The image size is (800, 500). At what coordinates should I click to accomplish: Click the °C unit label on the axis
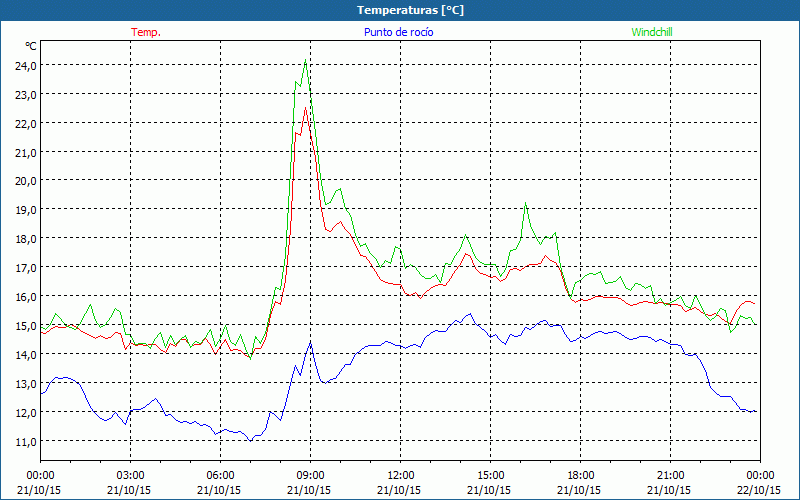pos(31,46)
